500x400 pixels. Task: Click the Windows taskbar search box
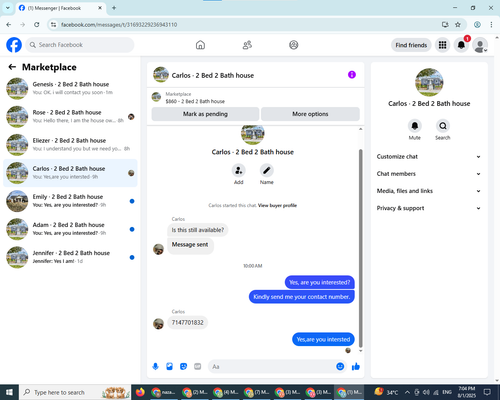[x=76, y=392]
